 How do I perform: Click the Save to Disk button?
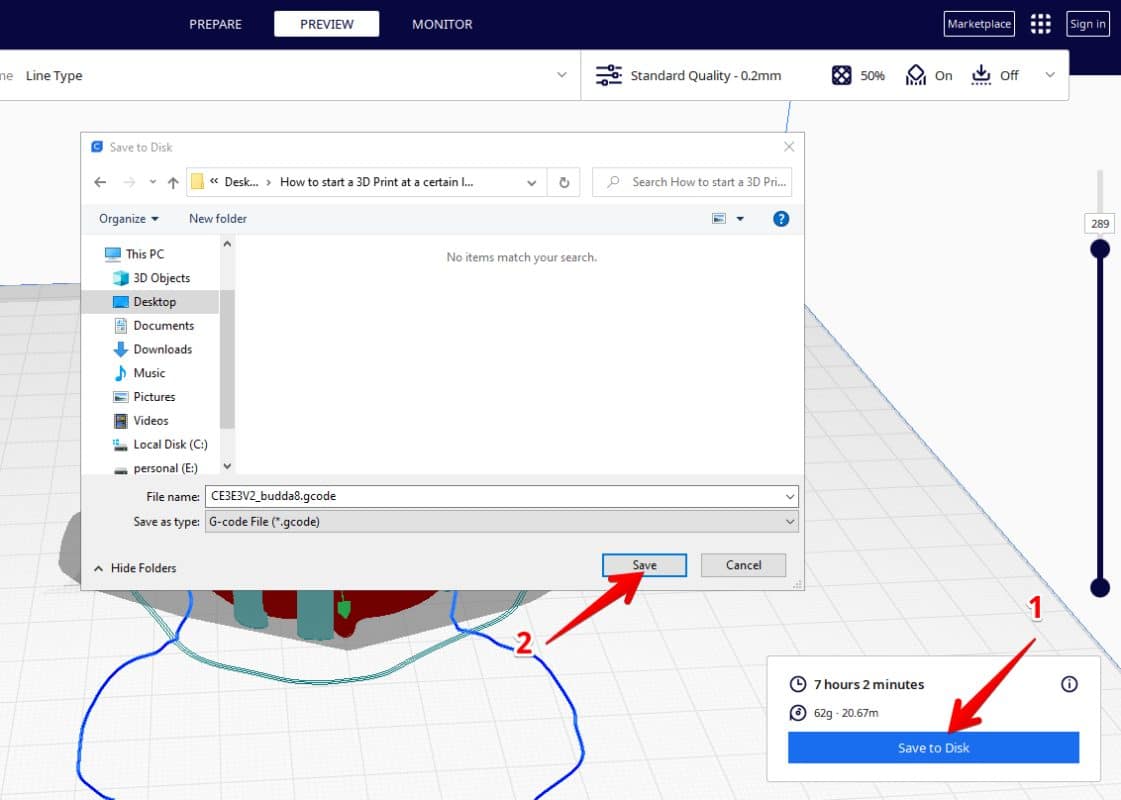932,747
